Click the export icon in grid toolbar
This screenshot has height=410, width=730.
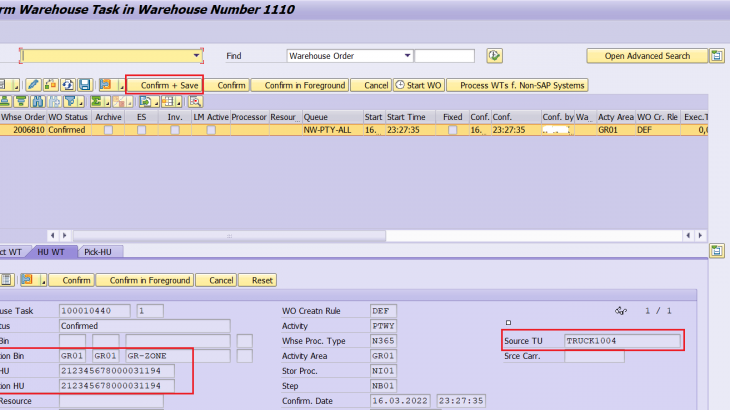click(x=145, y=101)
